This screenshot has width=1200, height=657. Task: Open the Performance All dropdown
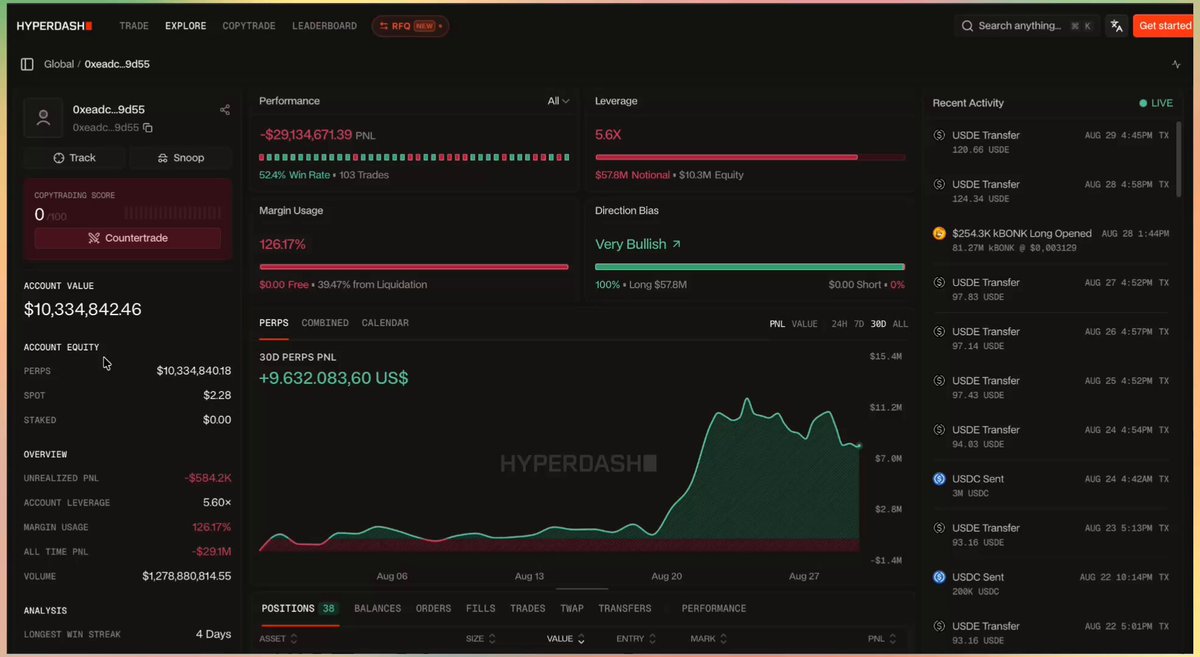[x=558, y=101]
